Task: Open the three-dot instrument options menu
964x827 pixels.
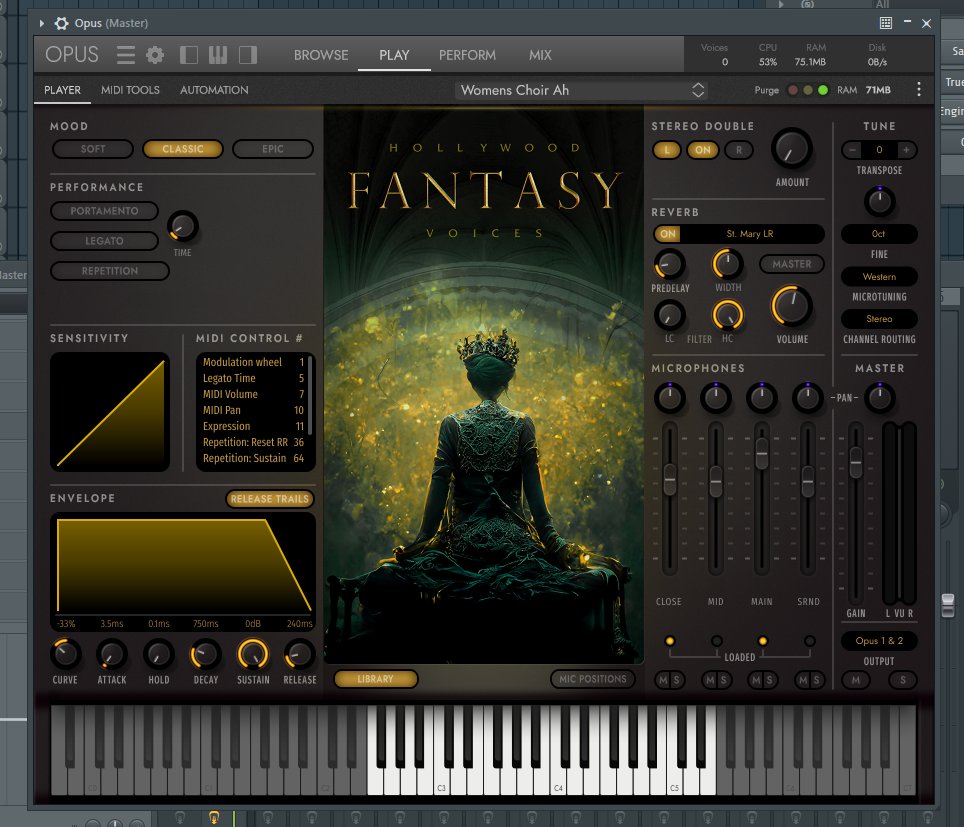Action: [919, 90]
